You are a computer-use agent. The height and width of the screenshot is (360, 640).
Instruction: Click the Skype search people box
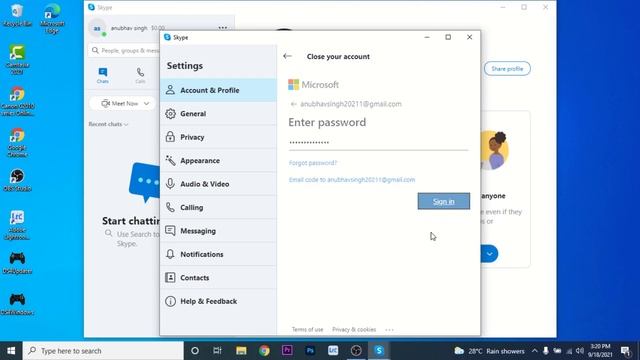pyautogui.click(x=124, y=51)
